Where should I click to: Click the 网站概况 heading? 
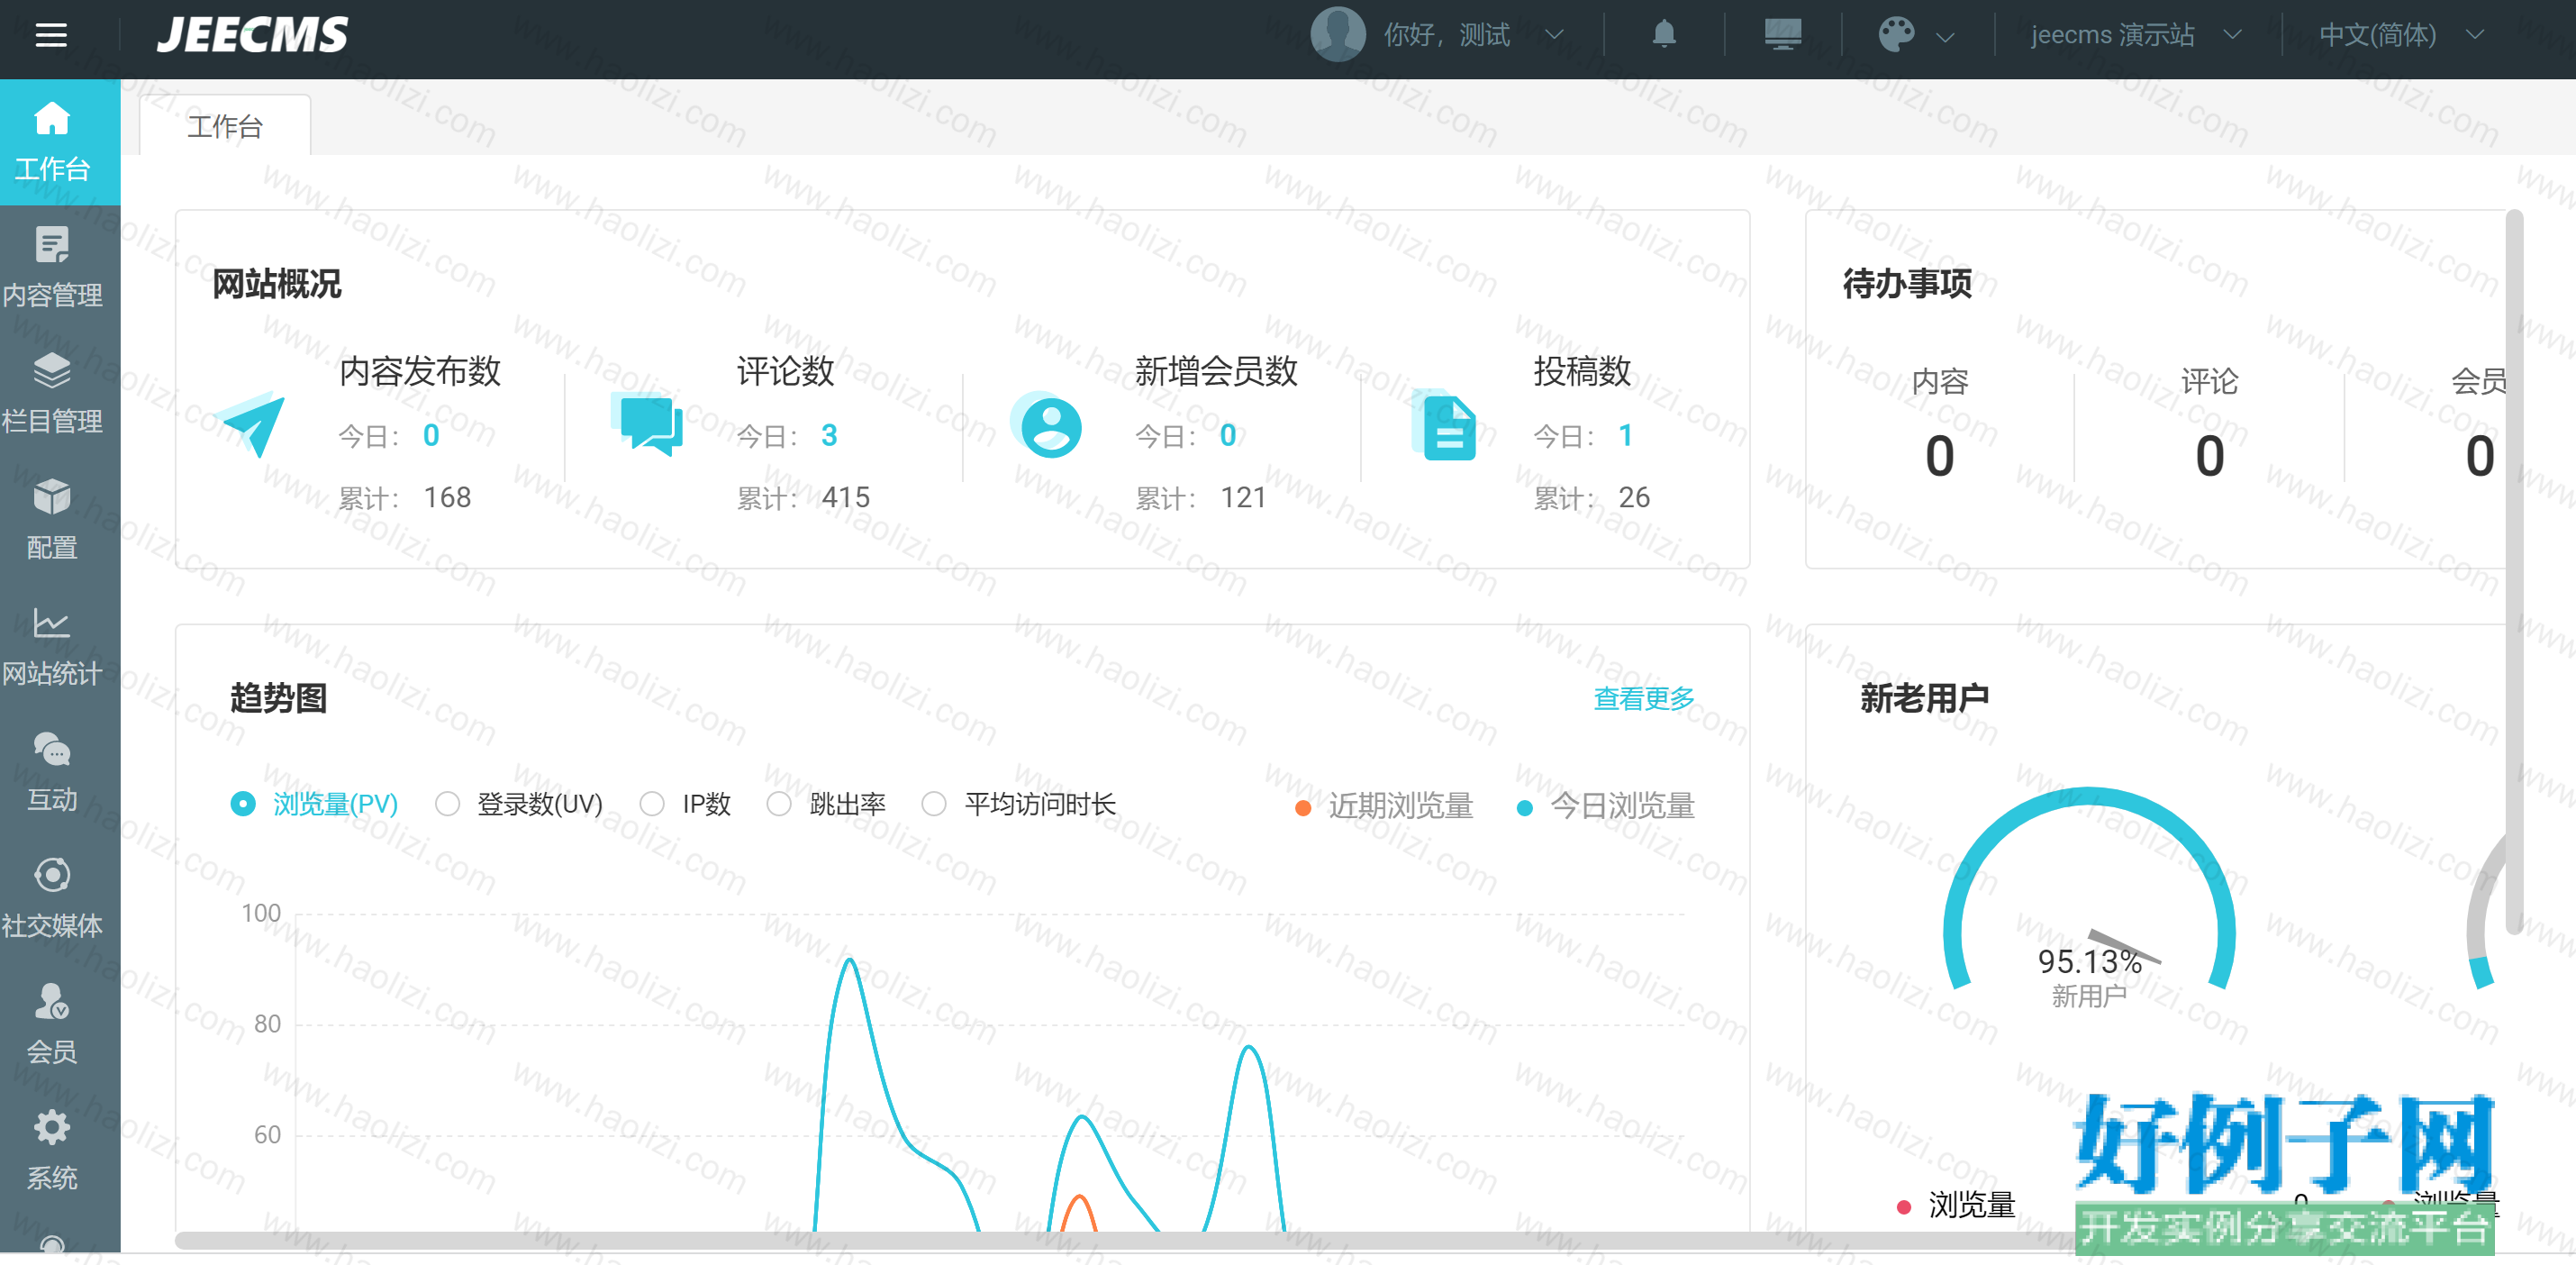coord(277,283)
